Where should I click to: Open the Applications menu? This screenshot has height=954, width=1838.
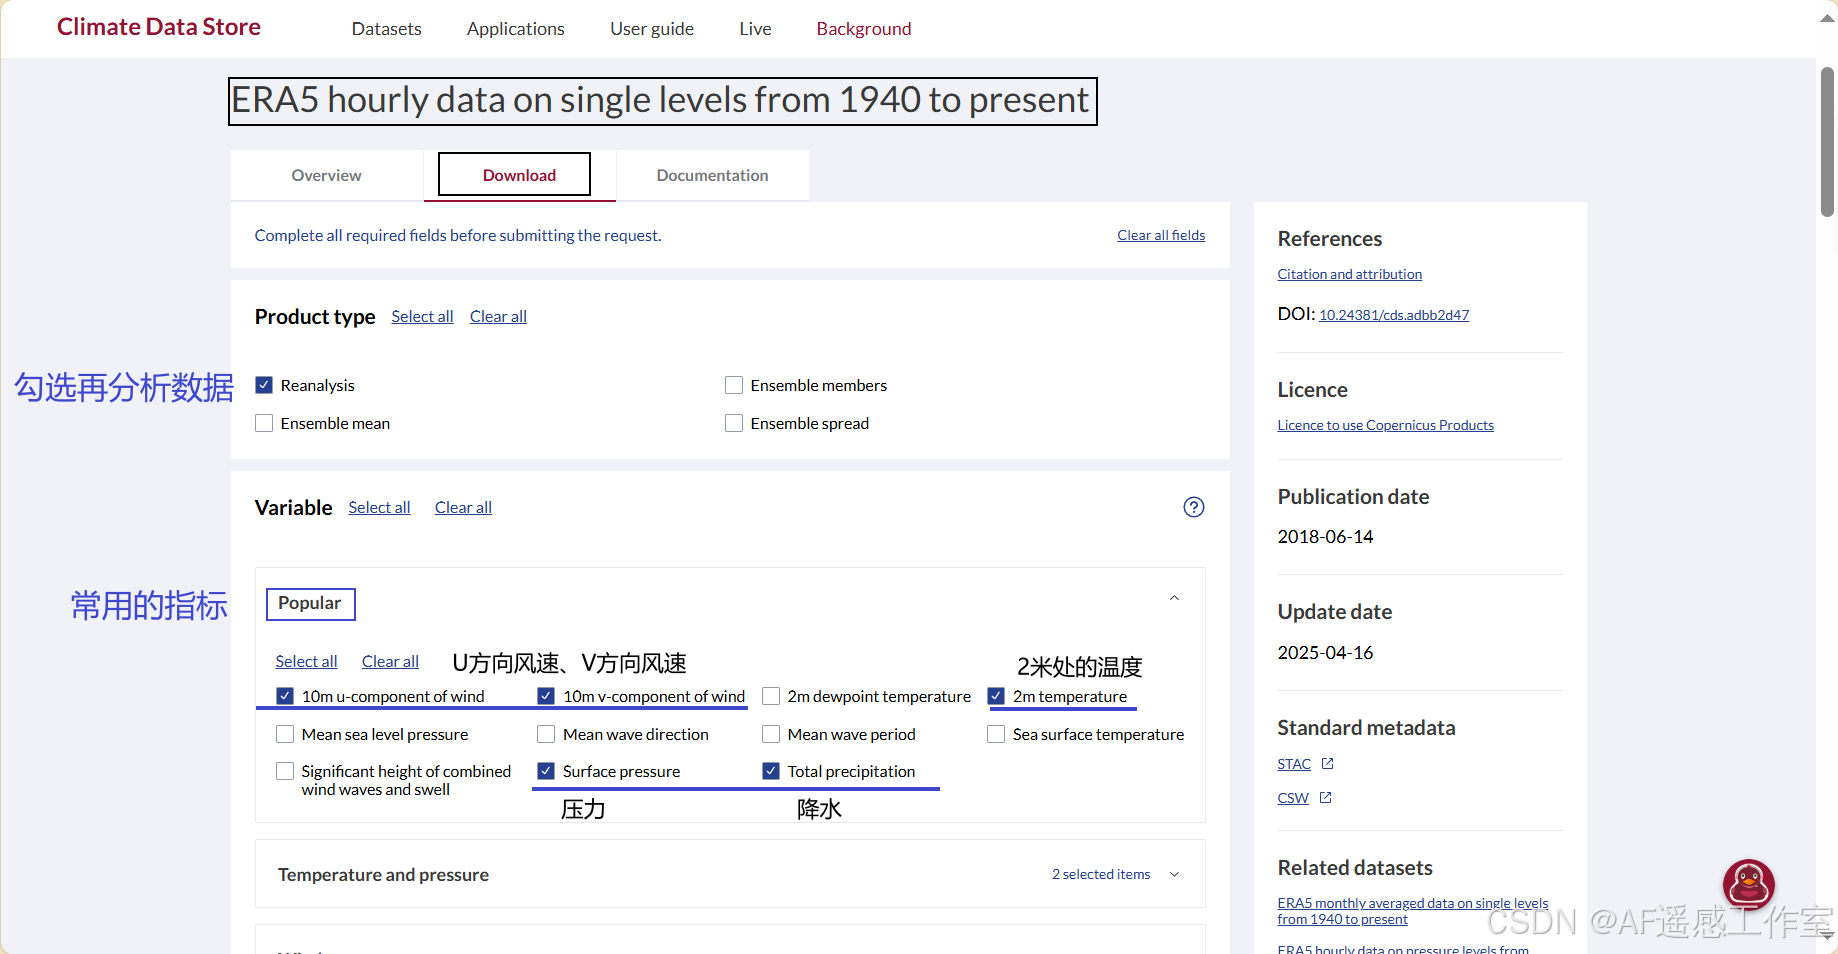[516, 29]
